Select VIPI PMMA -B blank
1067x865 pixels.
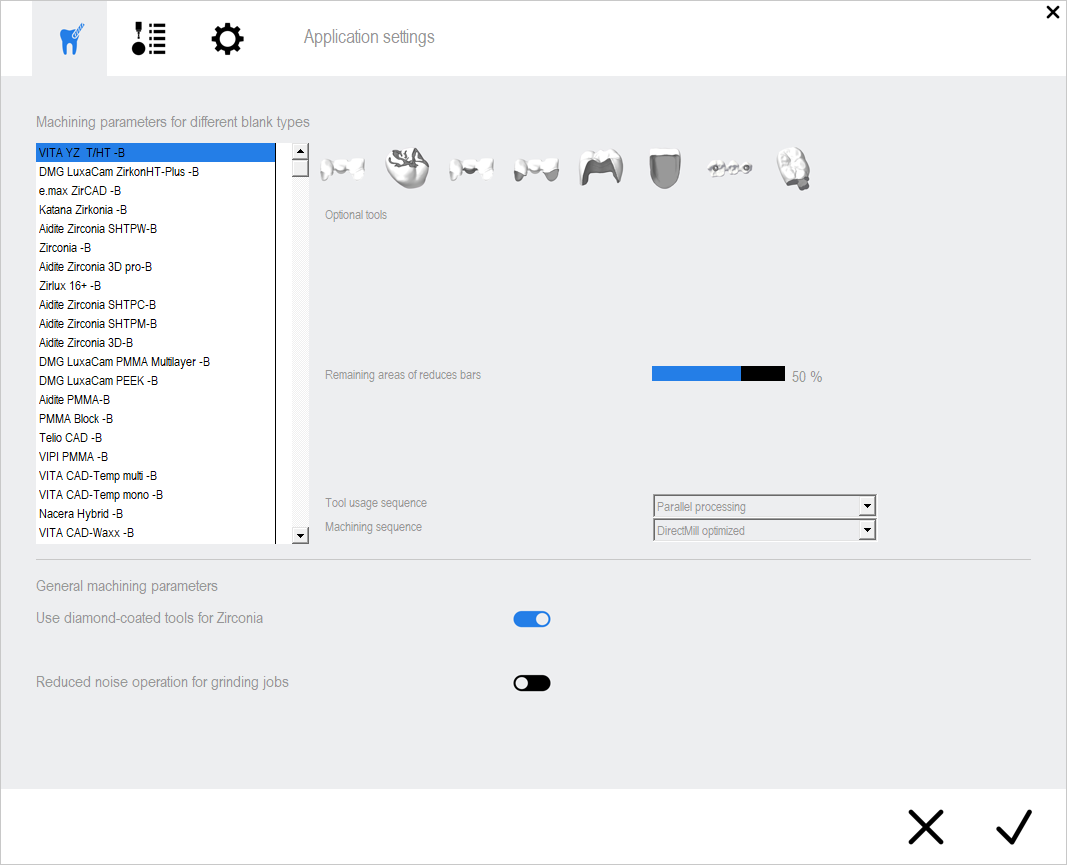point(155,457)
